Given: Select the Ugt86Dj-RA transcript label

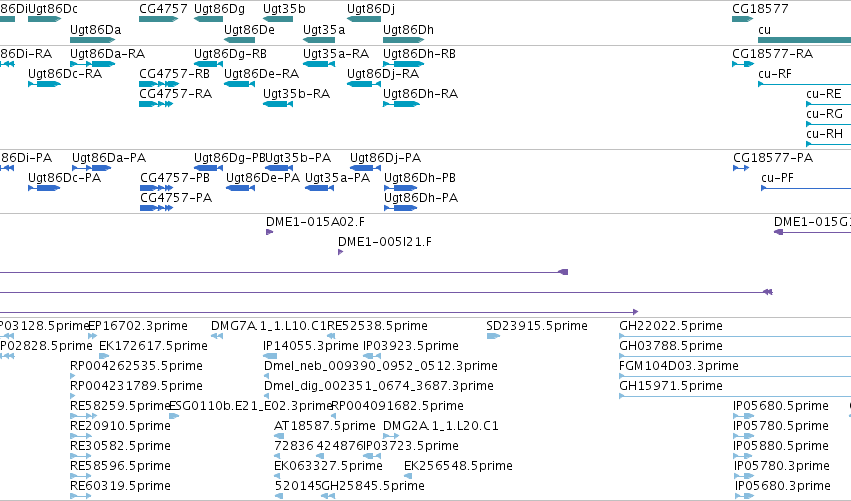Looking at the screenshot, I should tap(383, 73).
